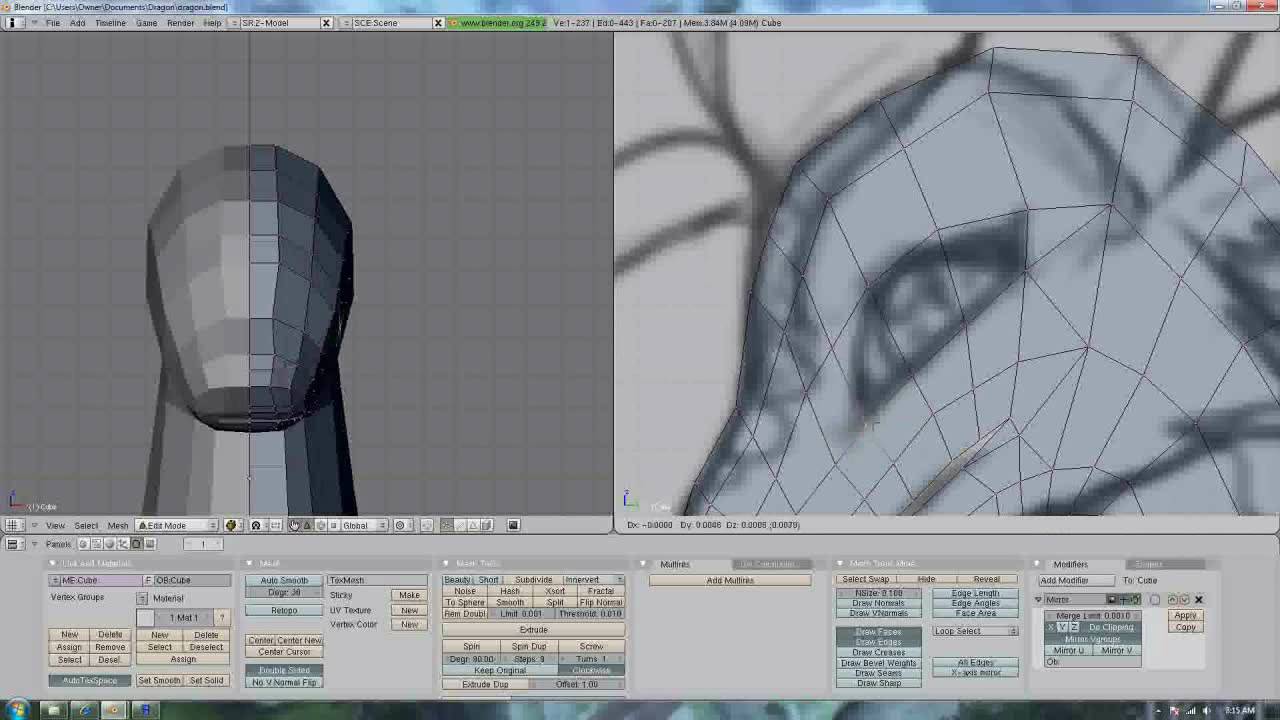Click the render preview icon in header
The width and height of the screenshot is (1280, 720).
pyautogui.click(x=513, y=525)
